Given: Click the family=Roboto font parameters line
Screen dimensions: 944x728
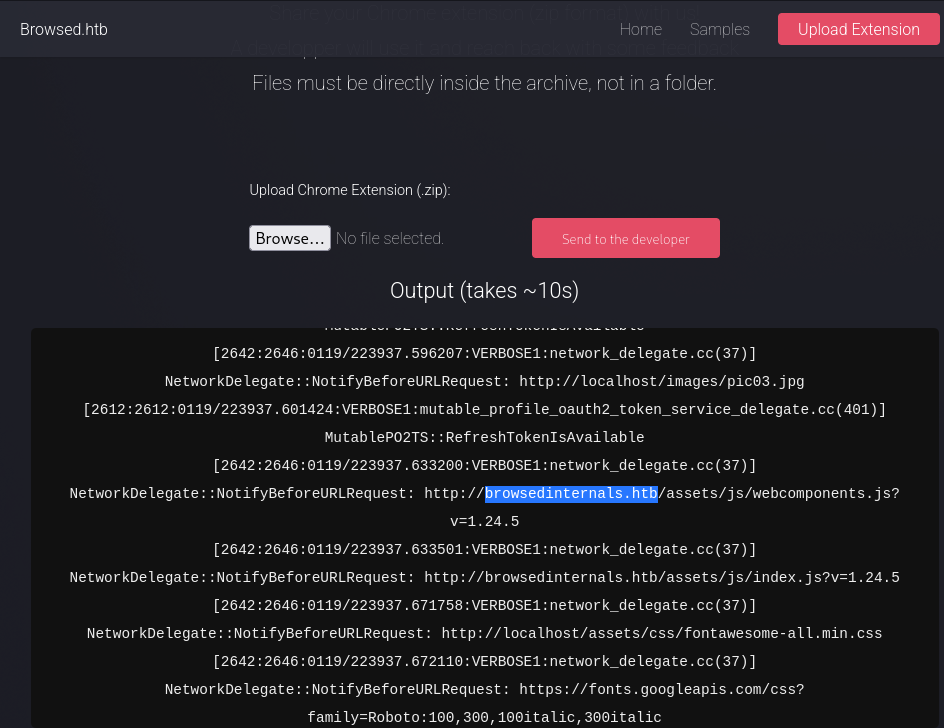Looking at the screenshot, I should (x=484, y=717).
